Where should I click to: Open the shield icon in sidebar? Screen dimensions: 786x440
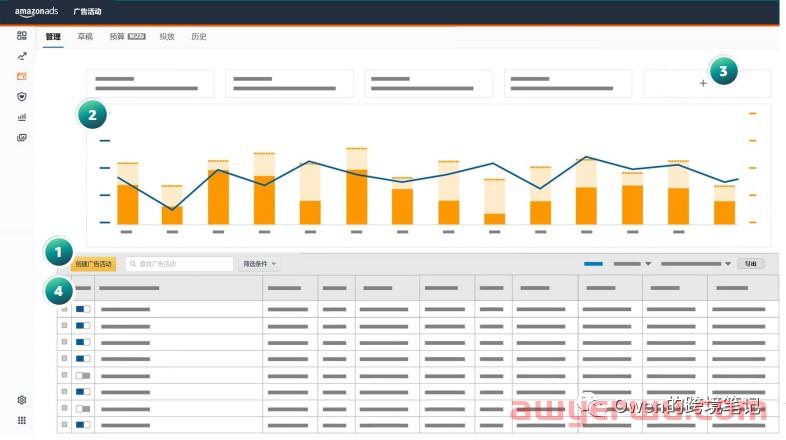(22, 97)
